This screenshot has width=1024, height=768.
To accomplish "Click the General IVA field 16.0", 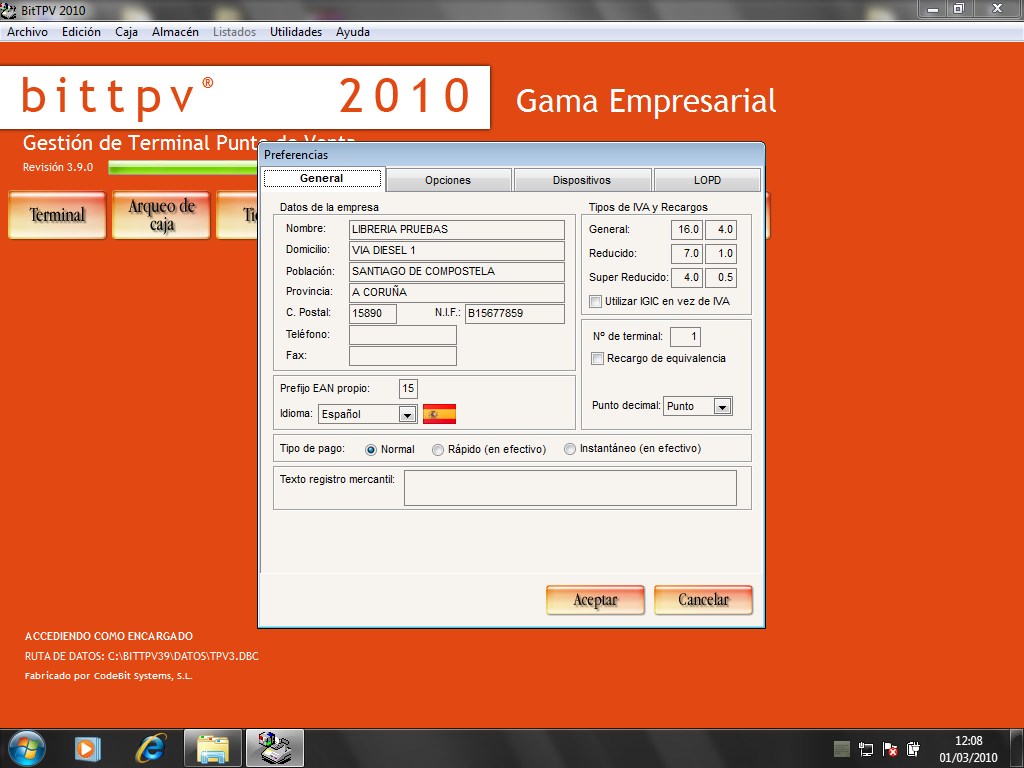I will pos(687,230).
